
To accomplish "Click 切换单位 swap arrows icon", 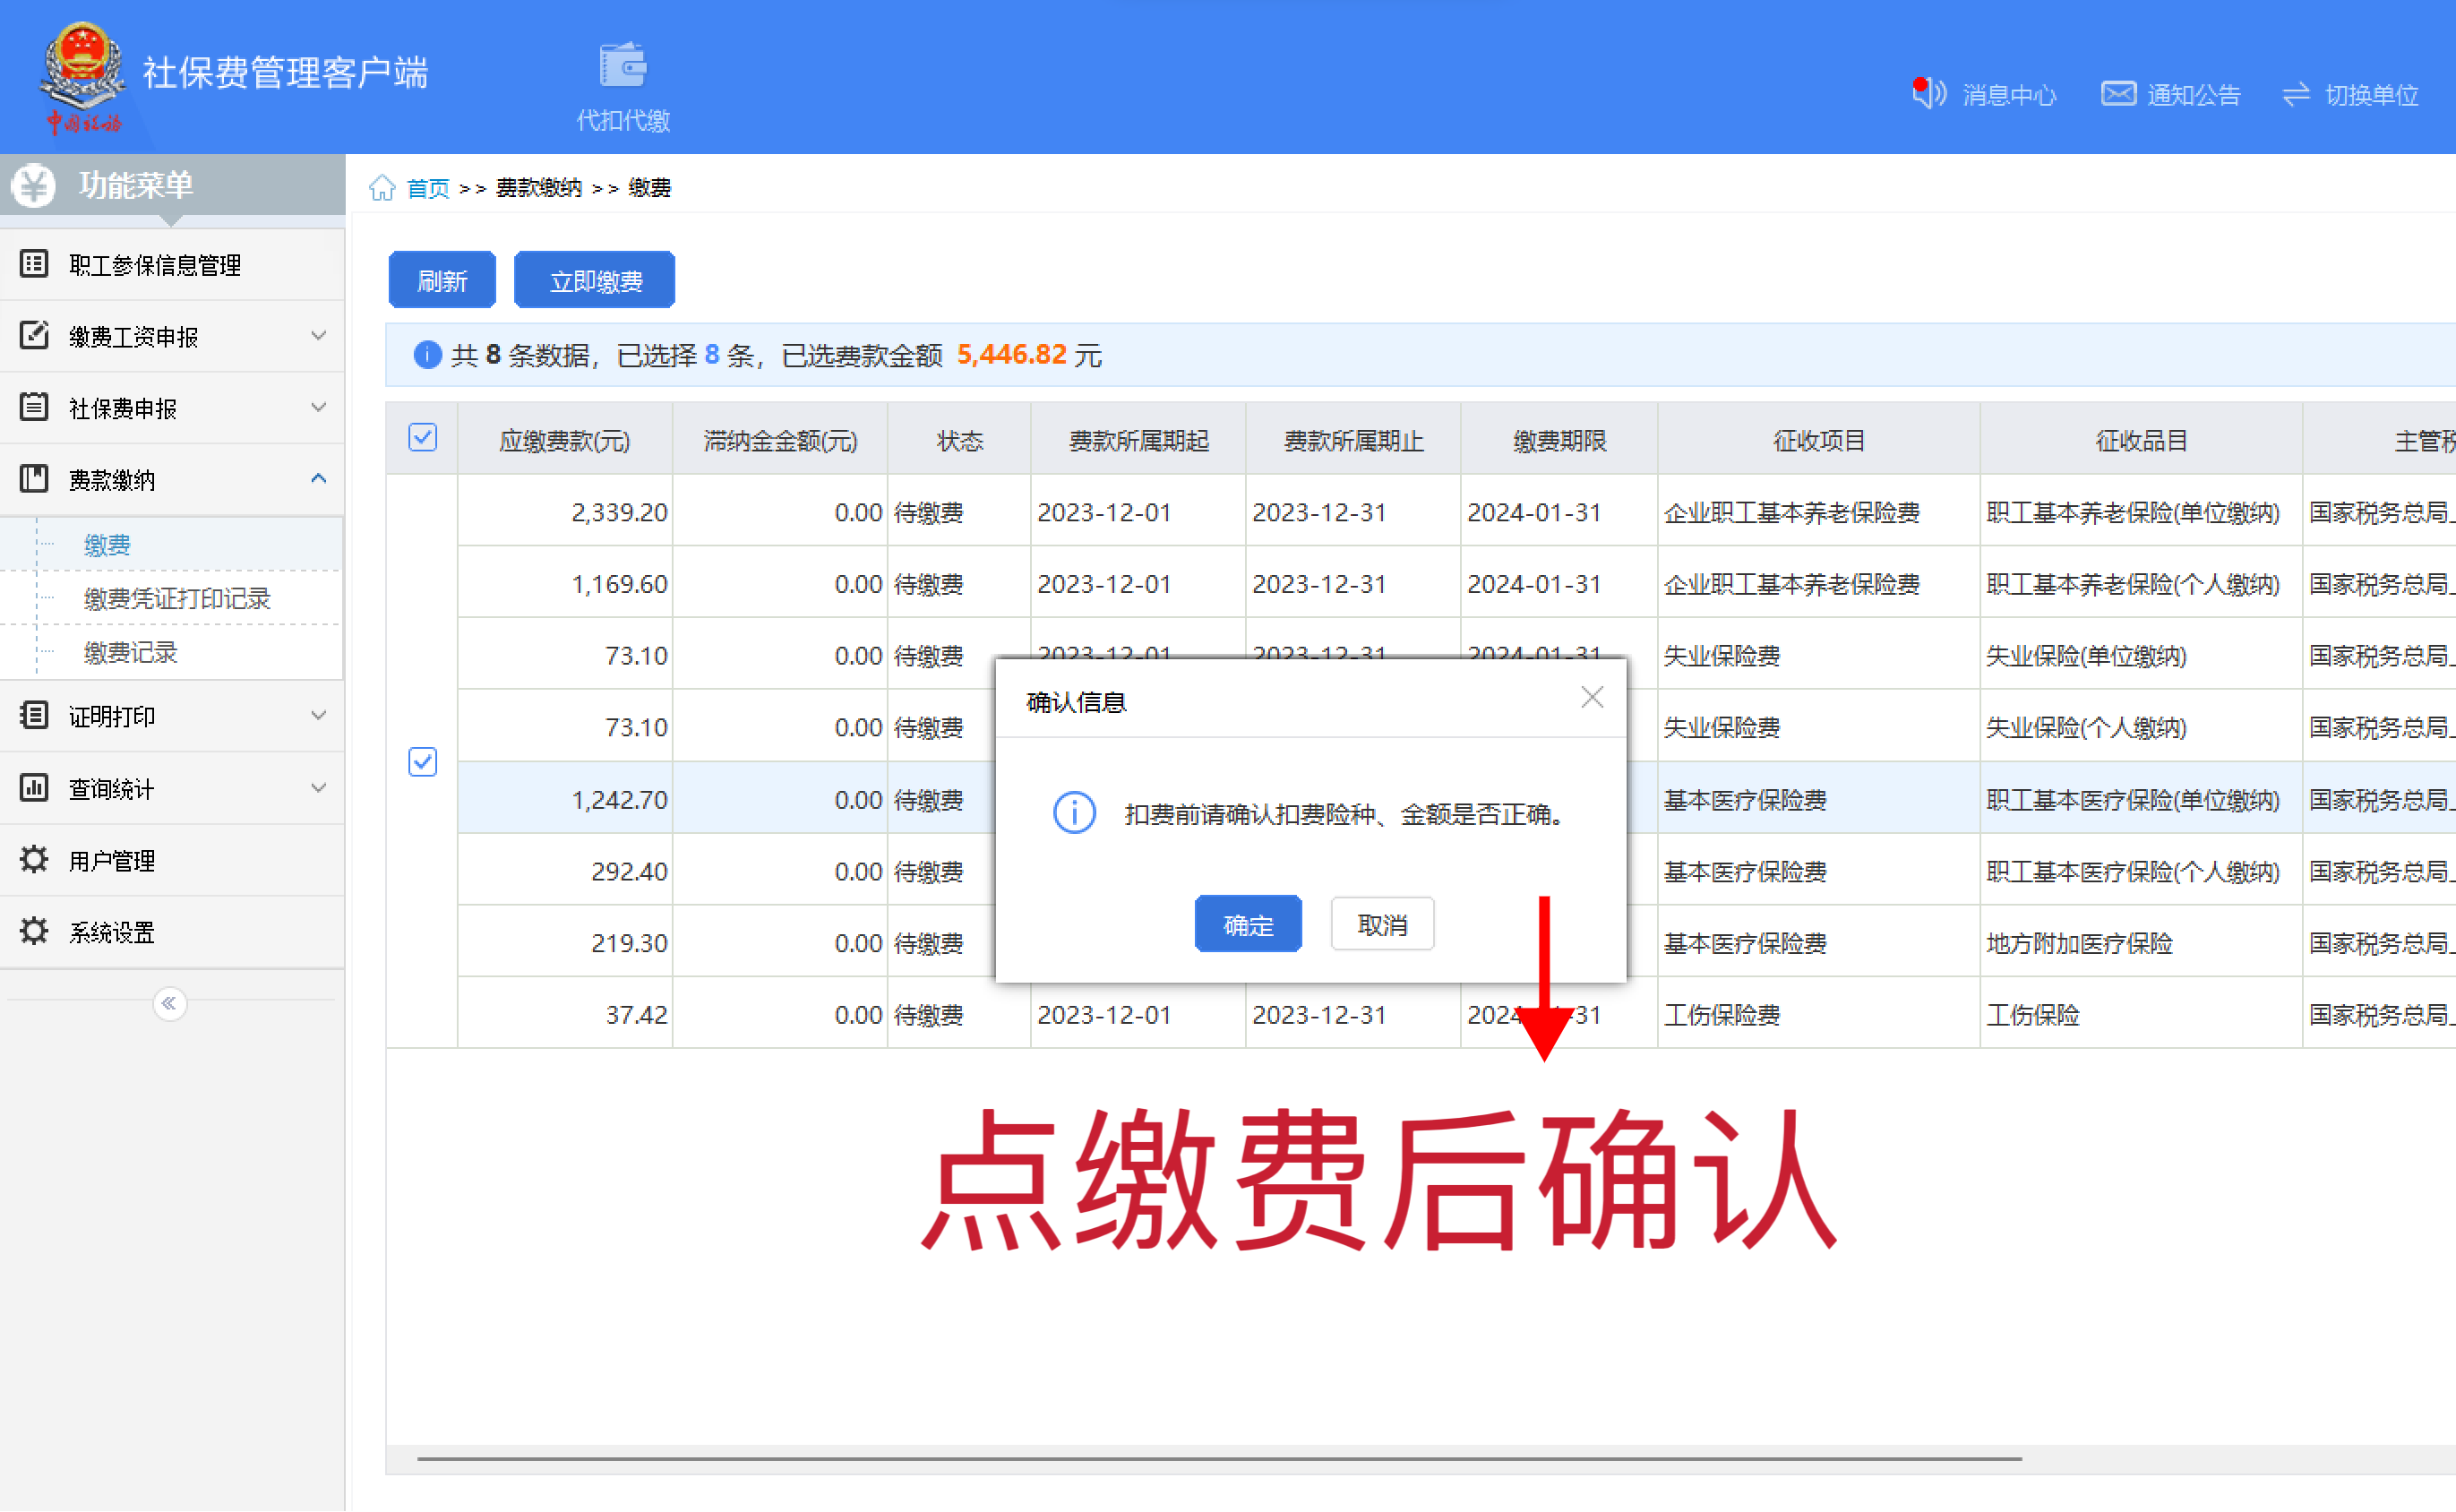I will [2296, 94].
